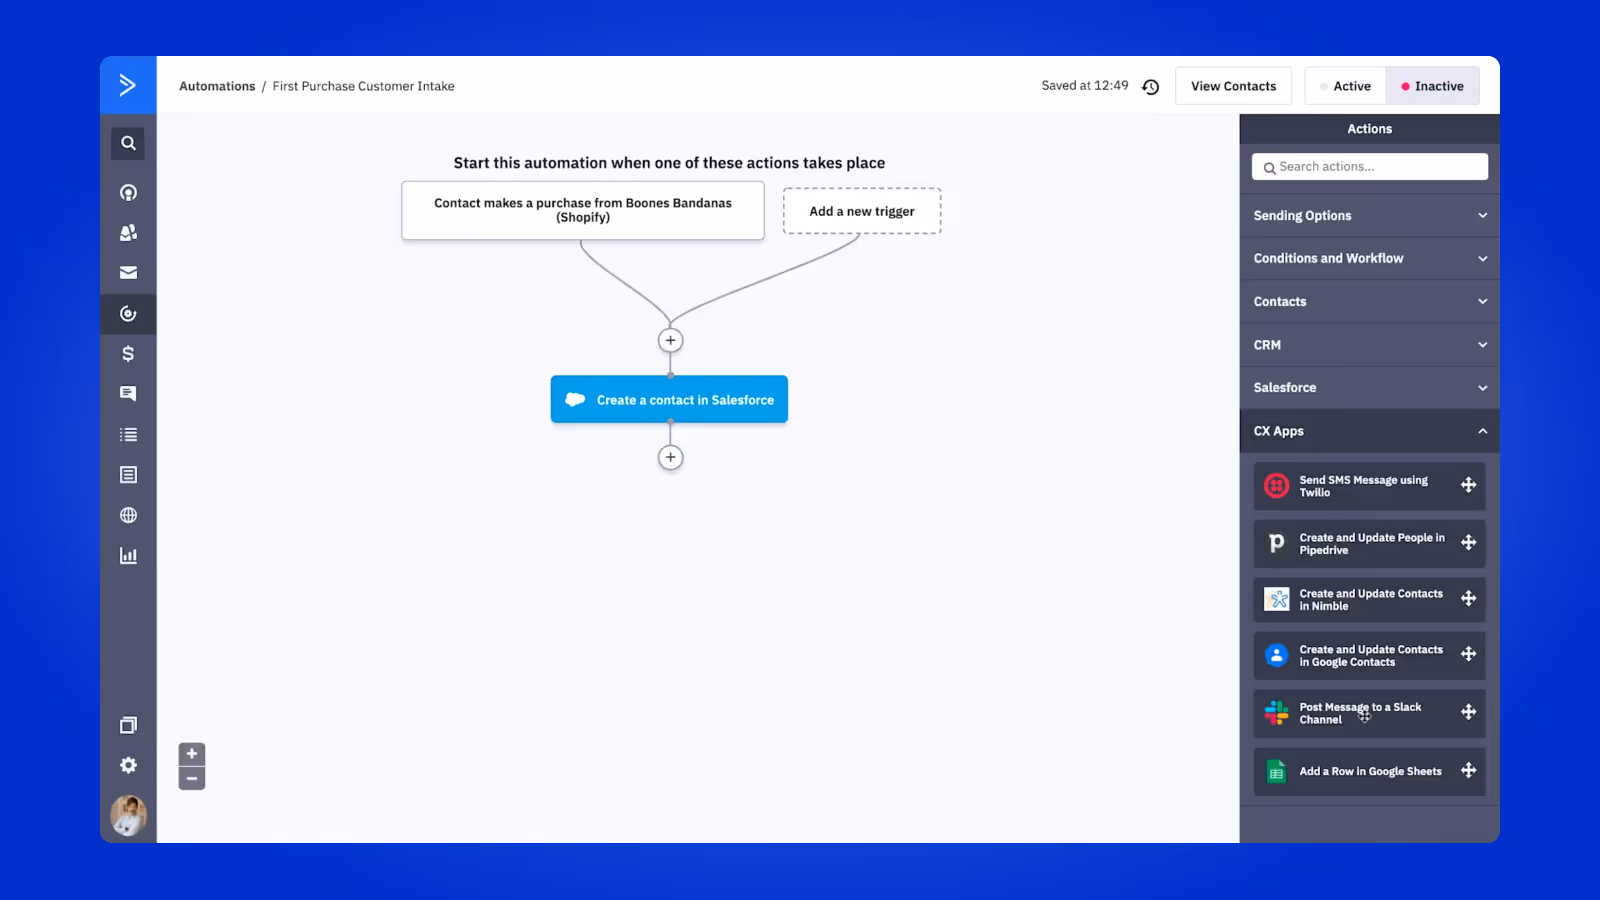The image size is (1600, 900).
Task: Expand the Contacts actions section
Action: (1369, 301)
